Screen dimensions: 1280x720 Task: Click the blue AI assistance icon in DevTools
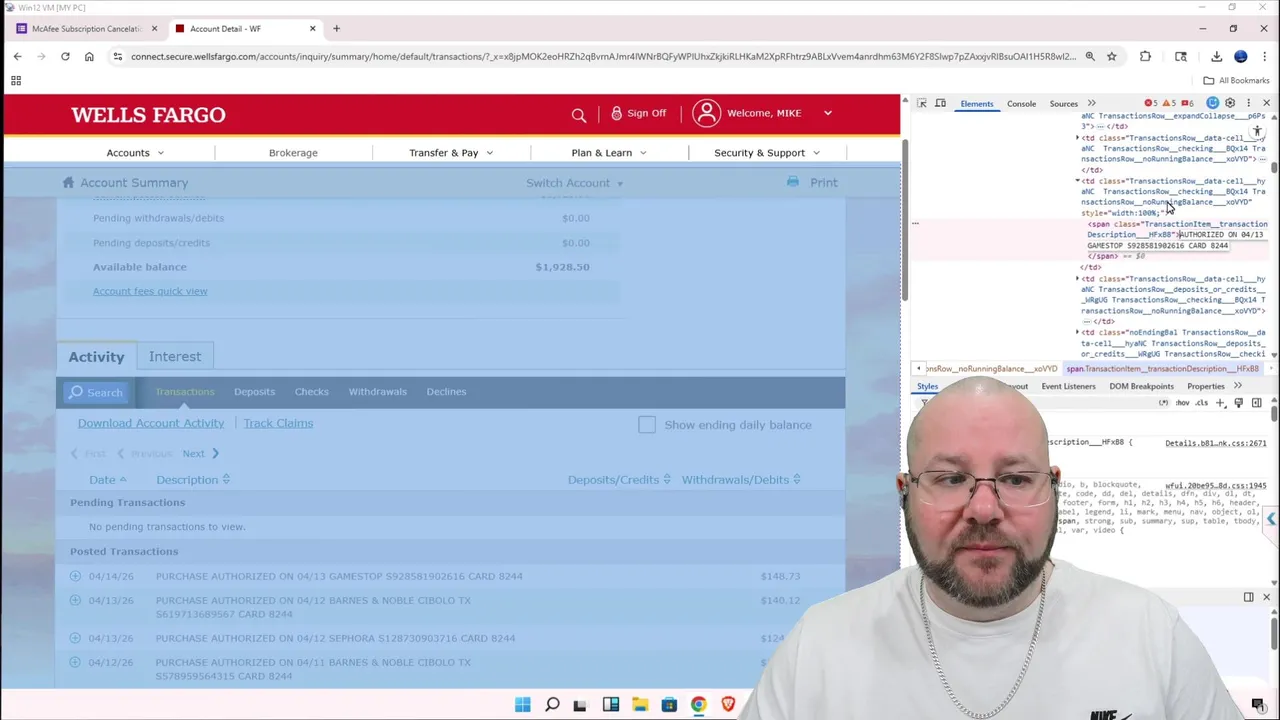pyautogui.click(x=1213, y=103)
